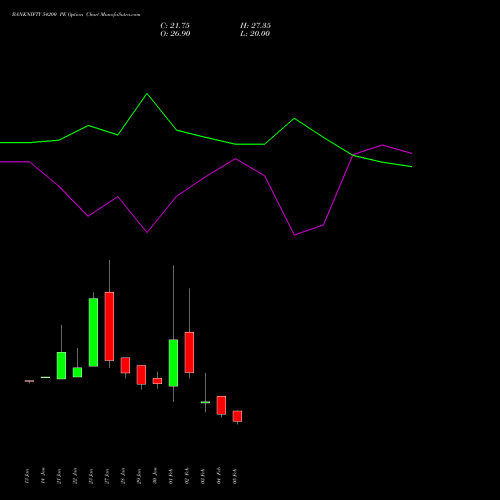Select the red candle for 29 Jan
The image size is (500, 500).
point(141,375)
